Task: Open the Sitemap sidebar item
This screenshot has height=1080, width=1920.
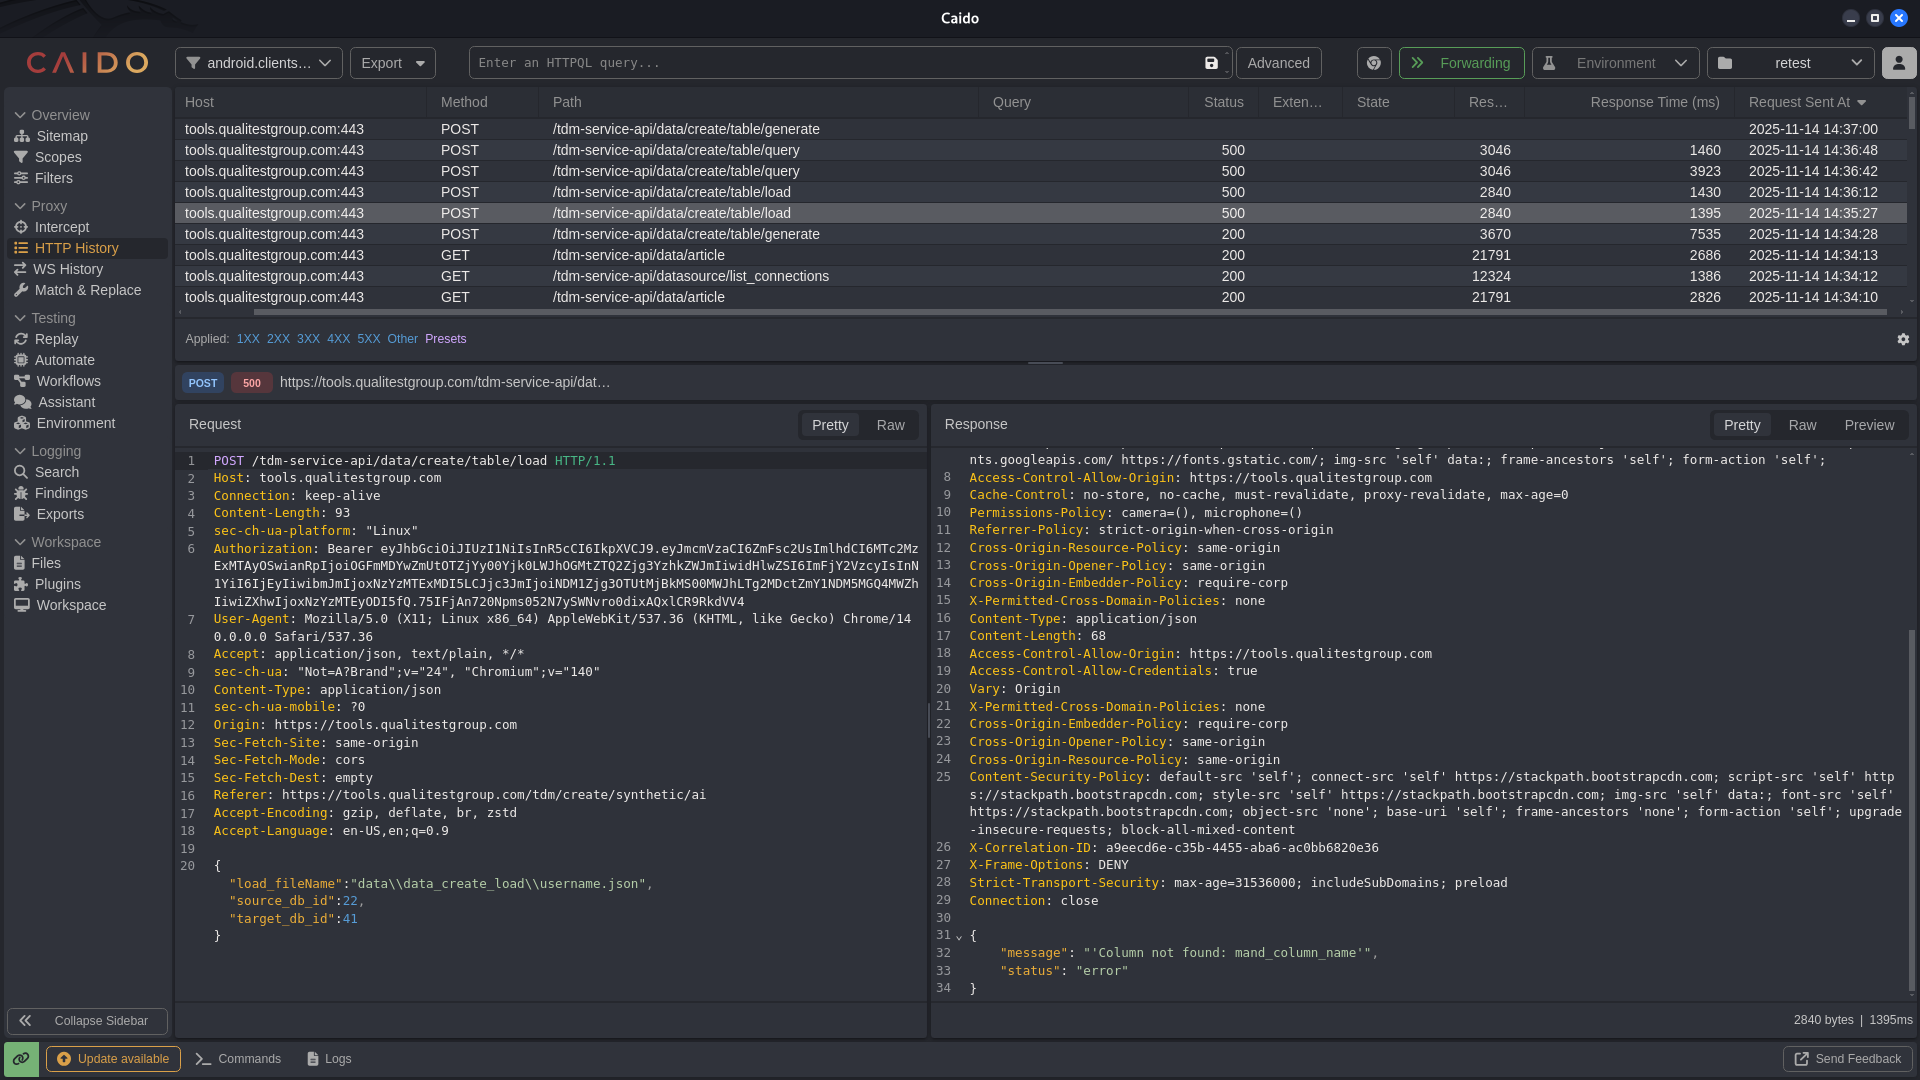Action: tap(62, 136)
